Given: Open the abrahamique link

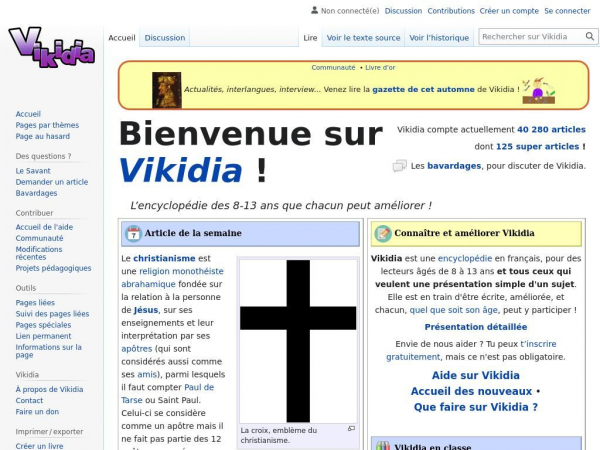Looking at the screenshot, I should (148, 284).
